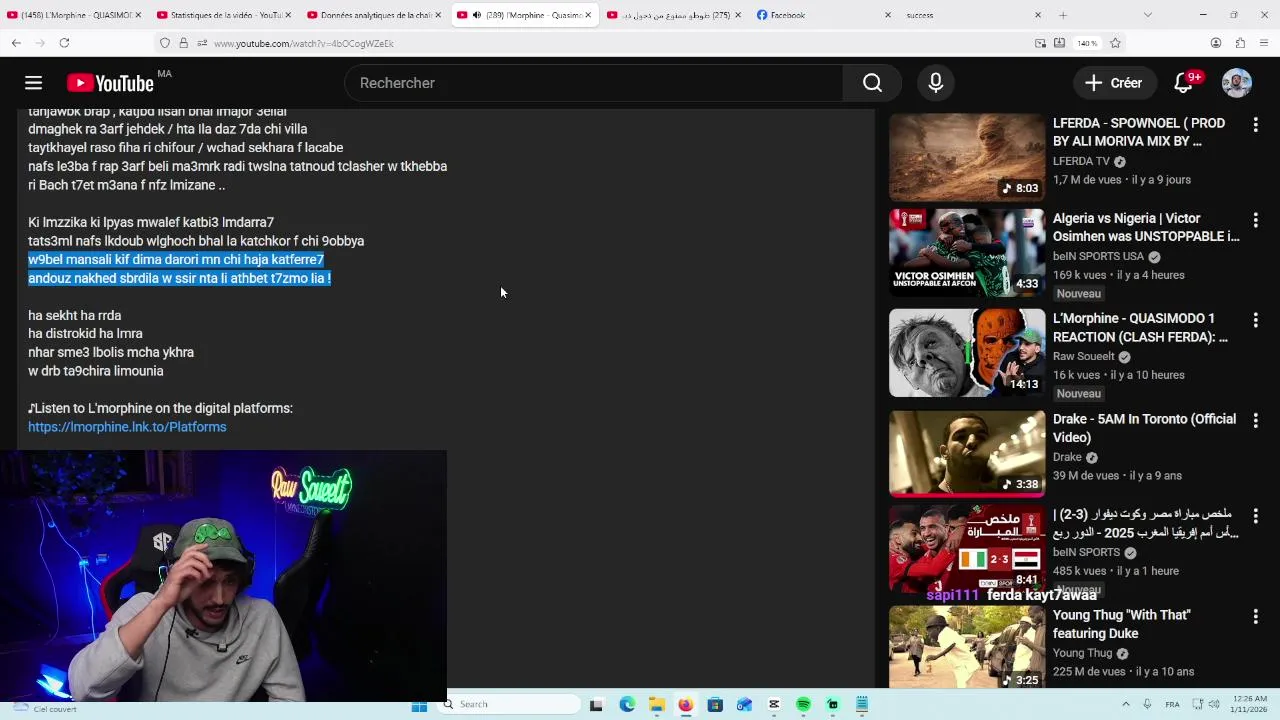Viewport: 1280px width, 720px height.
Task: List all tabs dropdown arrow
Action: click(1147, 15)
